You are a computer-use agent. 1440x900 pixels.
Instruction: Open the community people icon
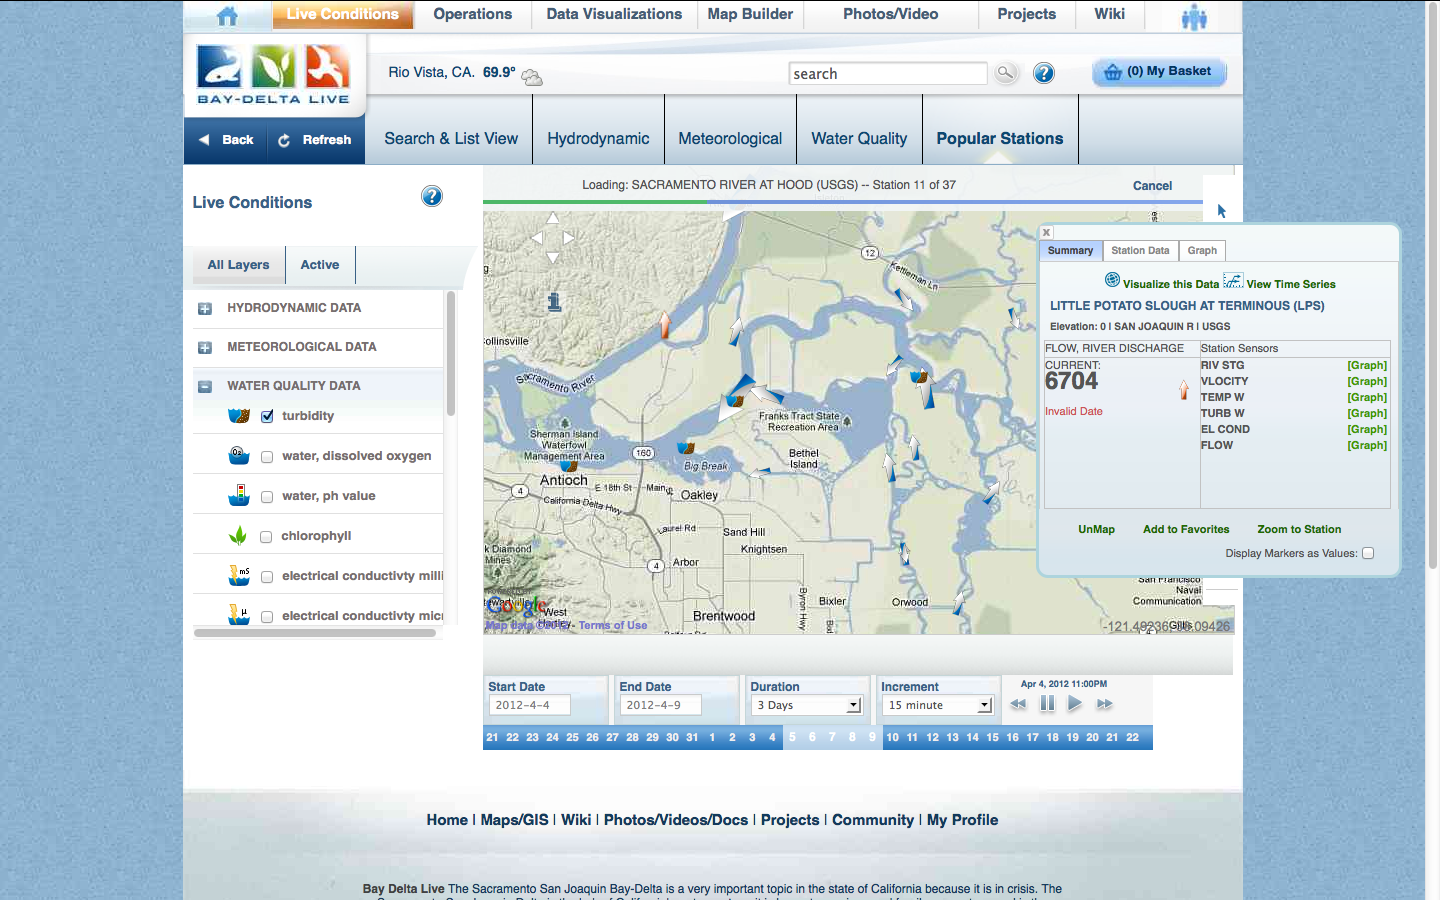pyautogui.click(x=1194, y=17)
